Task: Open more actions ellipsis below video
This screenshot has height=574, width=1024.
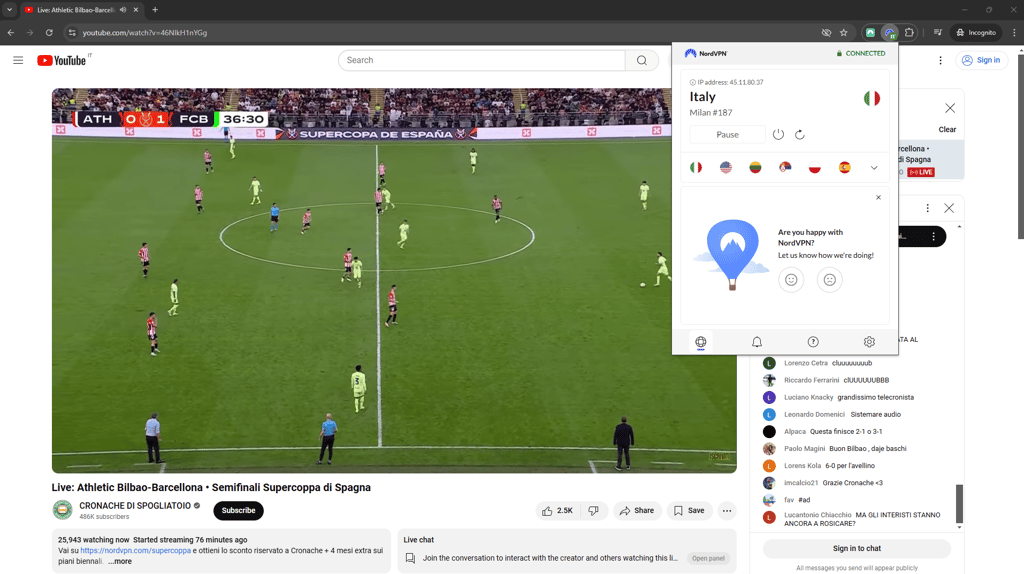Action: (x=727, y=511)
